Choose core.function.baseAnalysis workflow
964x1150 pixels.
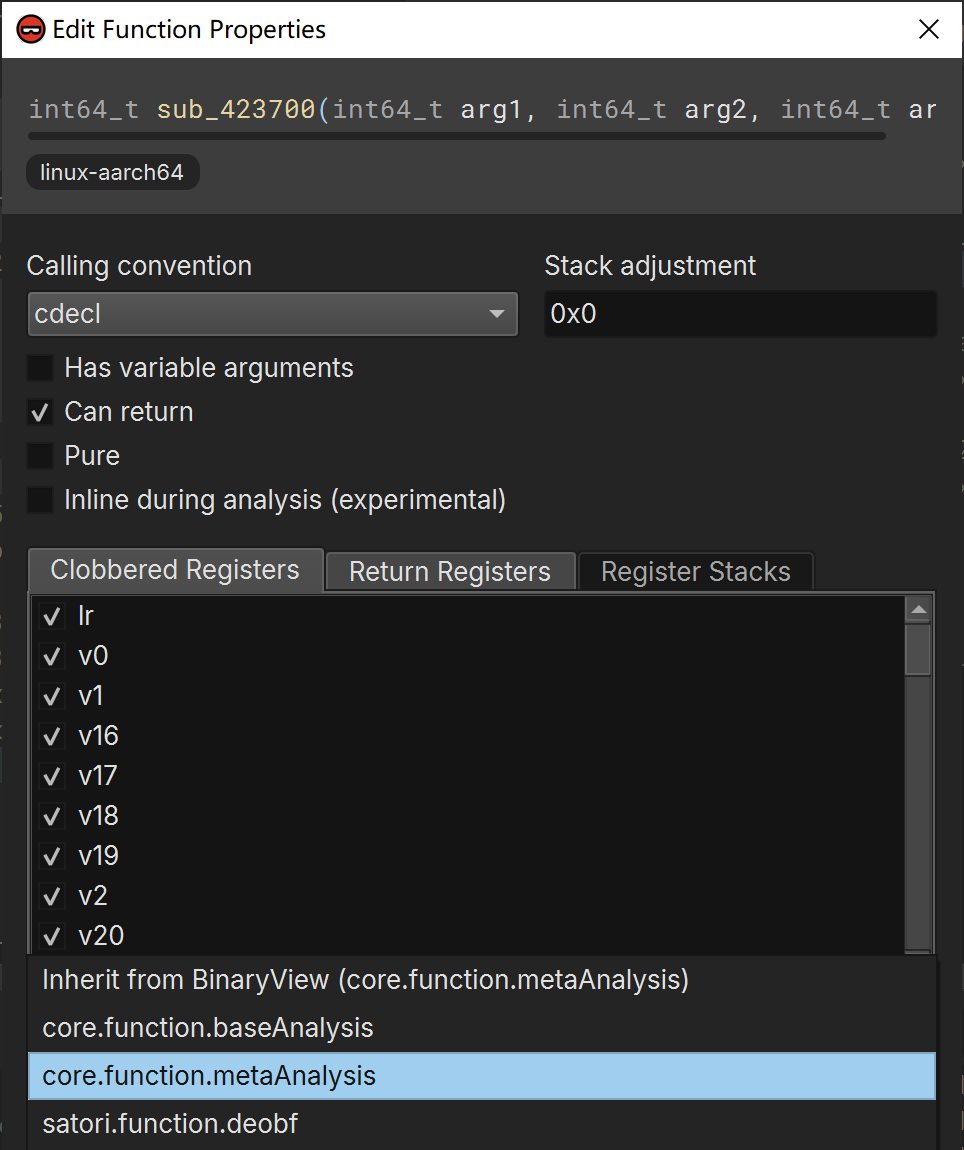208,1028
